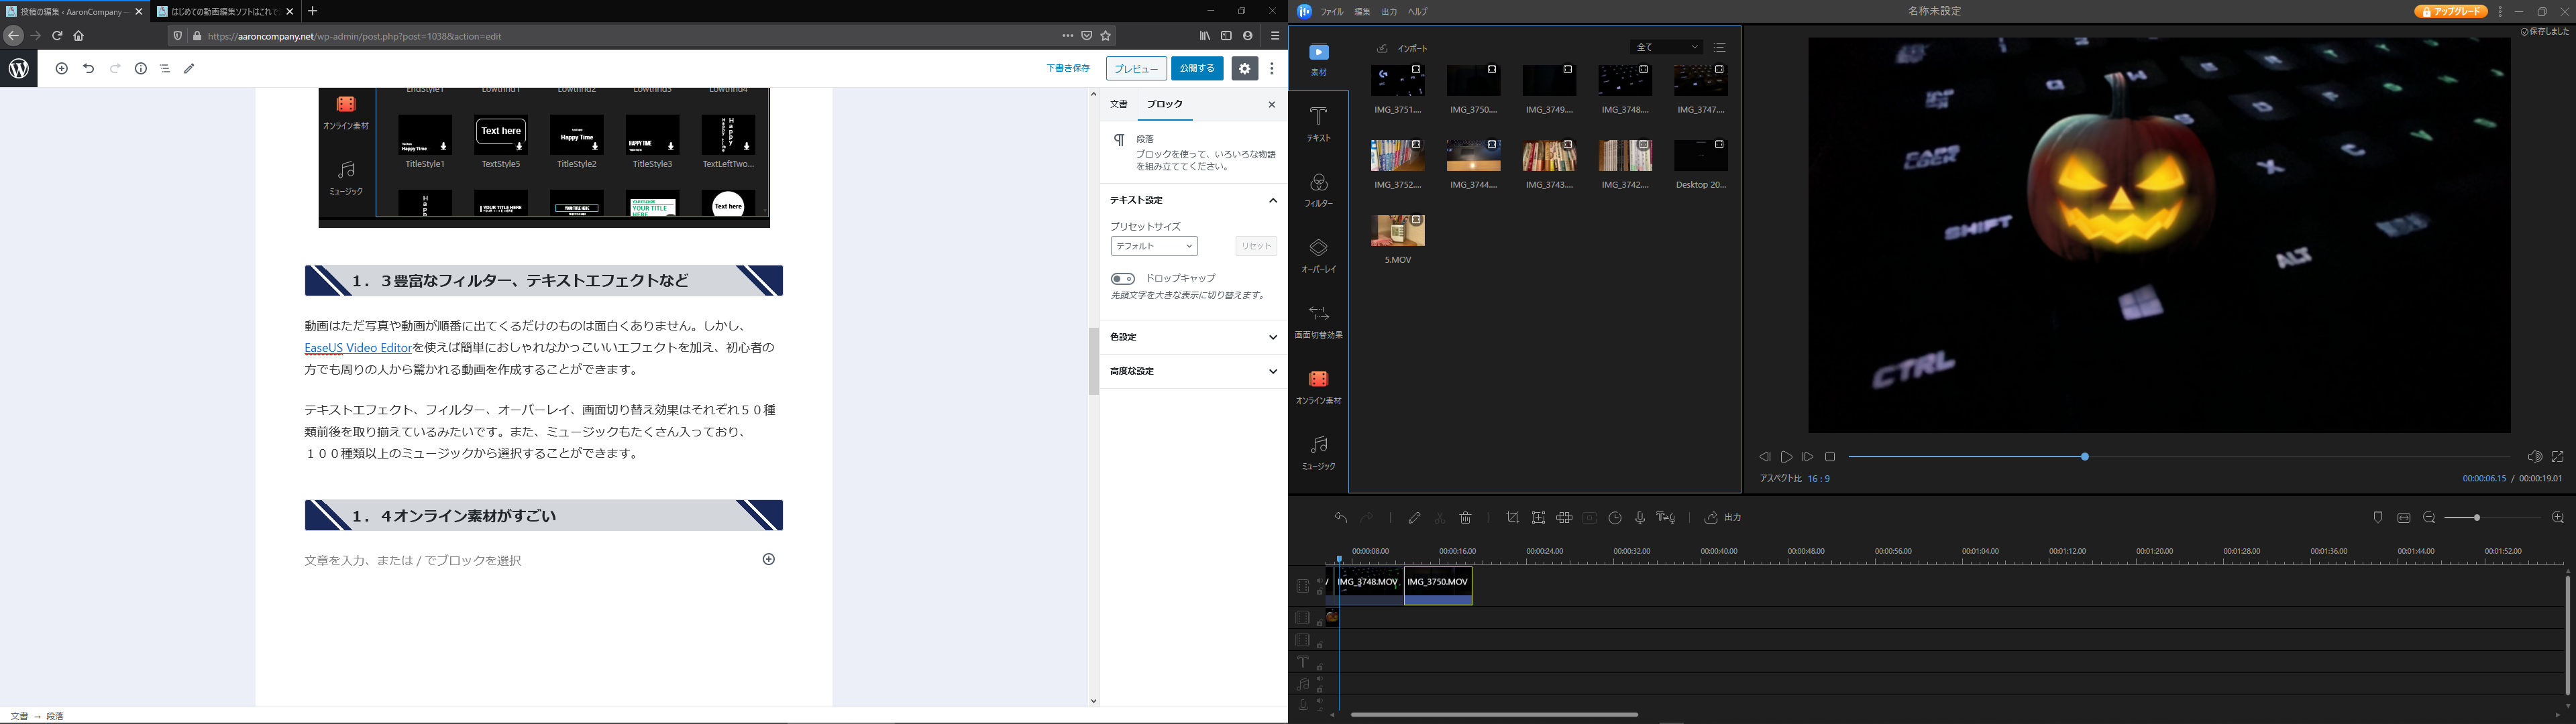Click the timeline undo arrow in the video editor
2576x724 pixels.
(x=1340, y=517)
